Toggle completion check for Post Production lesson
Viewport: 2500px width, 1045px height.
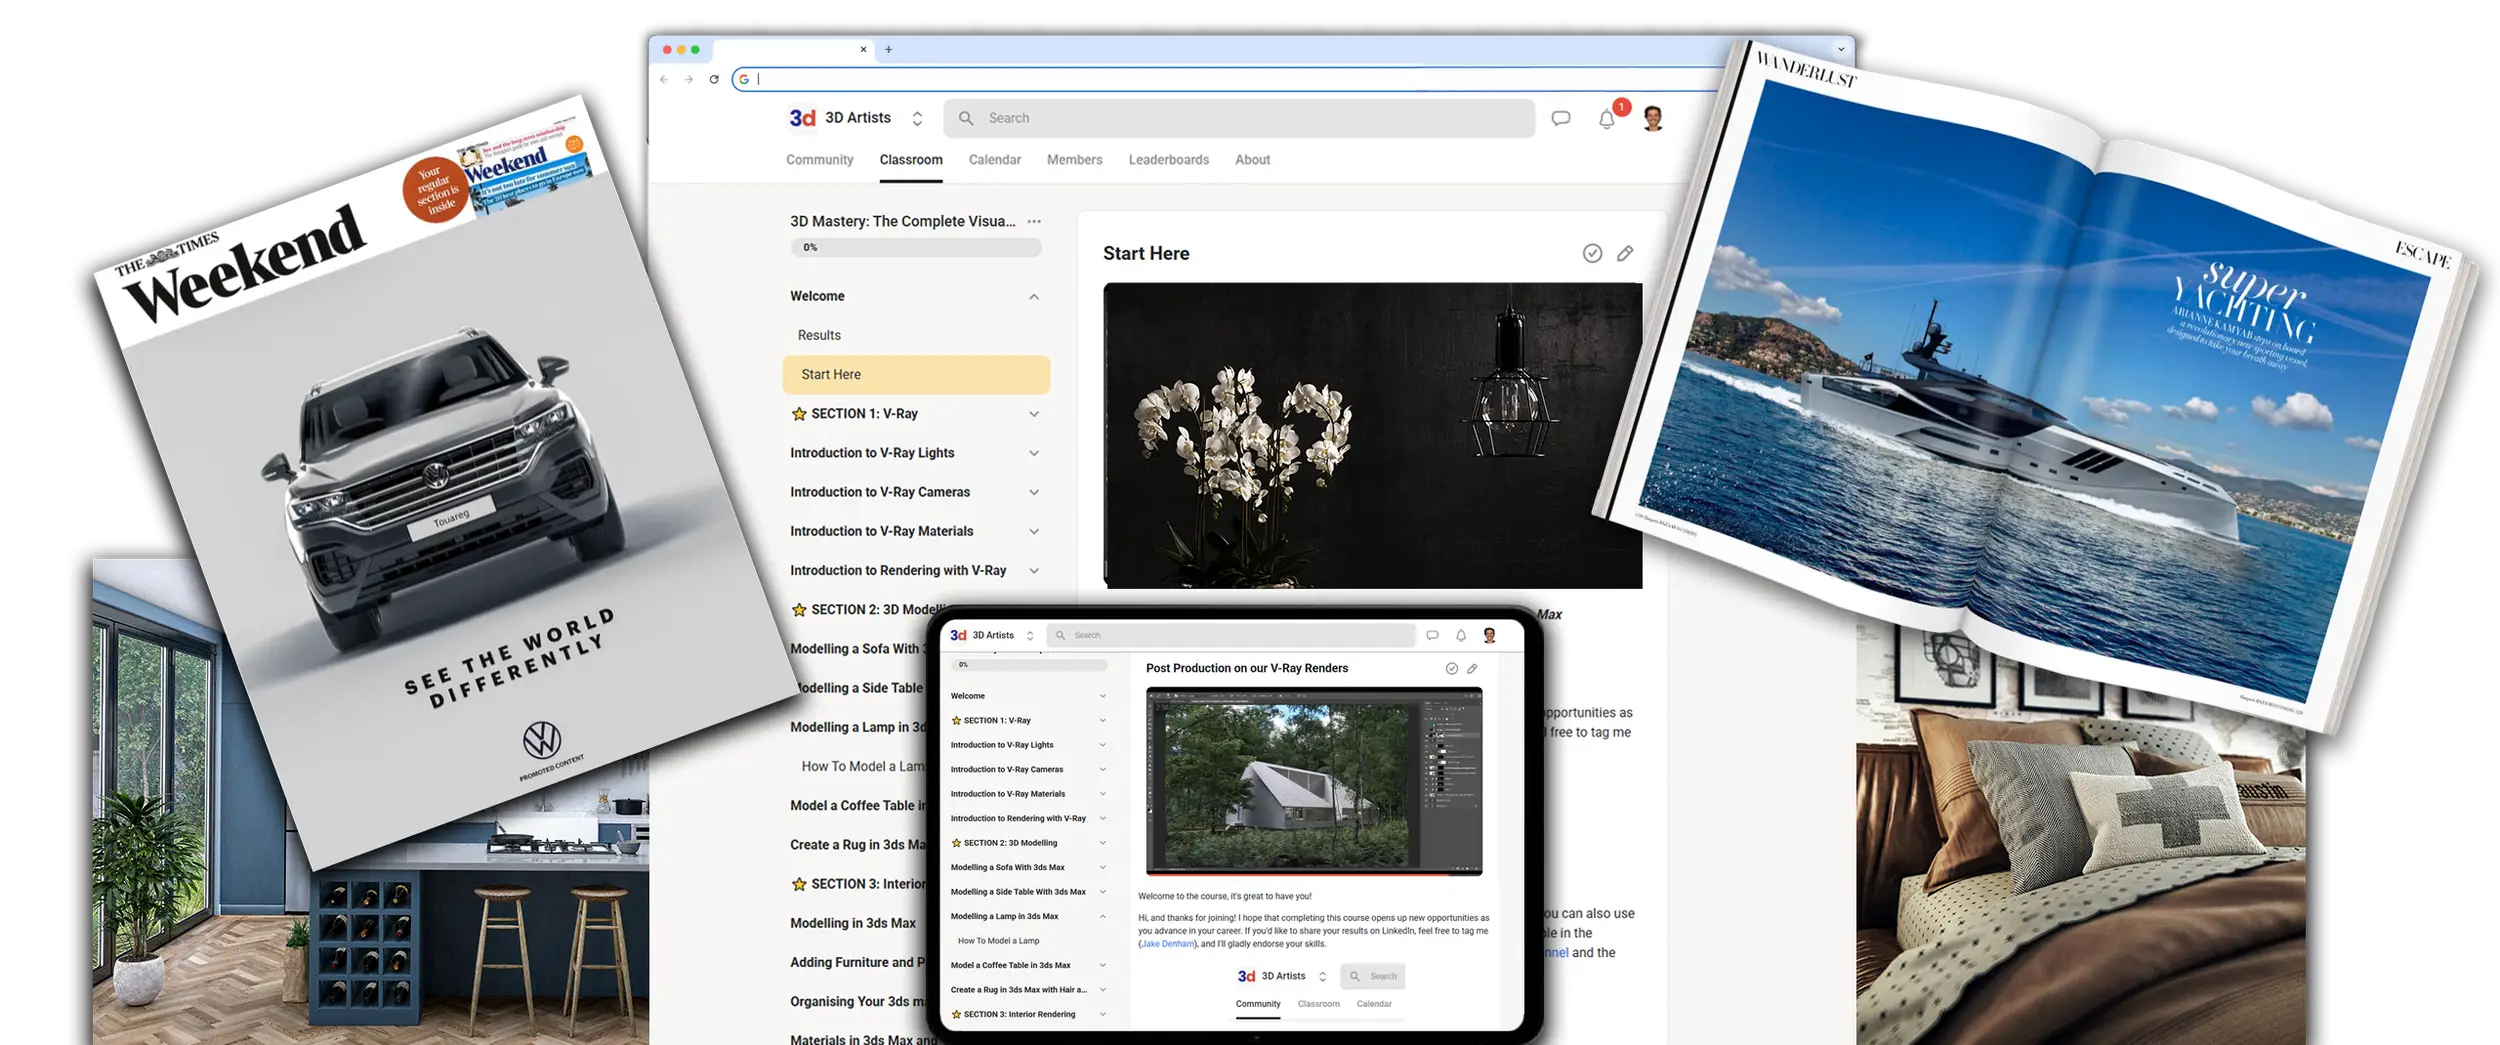point(1451,669)
